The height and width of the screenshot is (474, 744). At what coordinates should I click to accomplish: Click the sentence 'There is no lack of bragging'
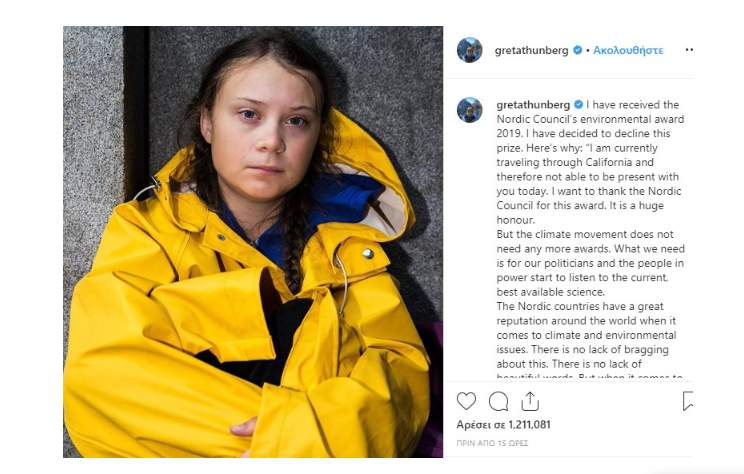(600, 350)
